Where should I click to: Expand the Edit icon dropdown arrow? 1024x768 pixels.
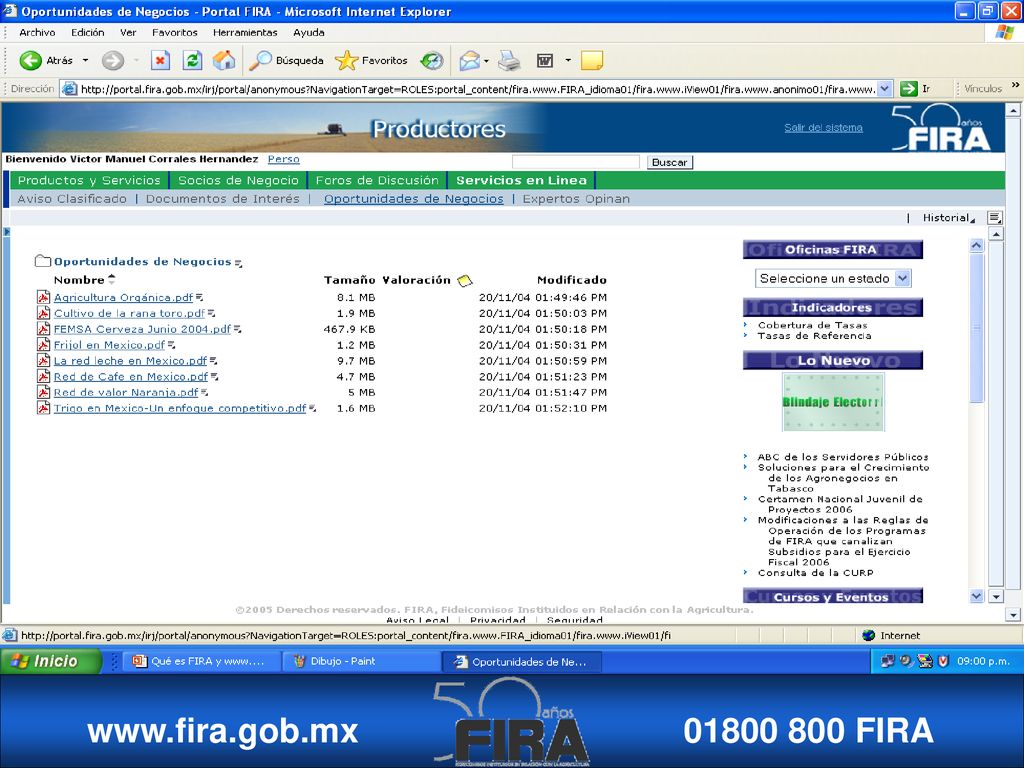(568, 61)
